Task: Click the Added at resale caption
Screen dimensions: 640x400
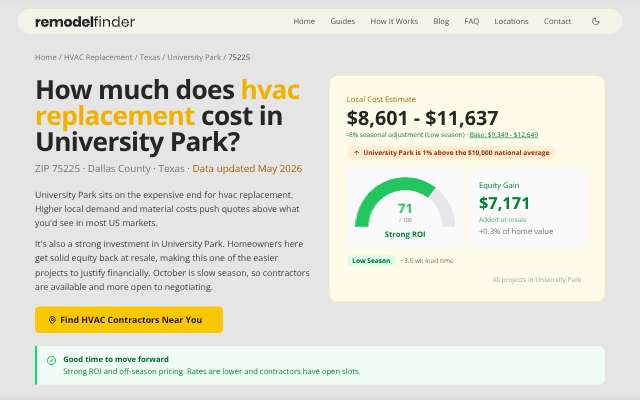Action: (x=502, y=220)
